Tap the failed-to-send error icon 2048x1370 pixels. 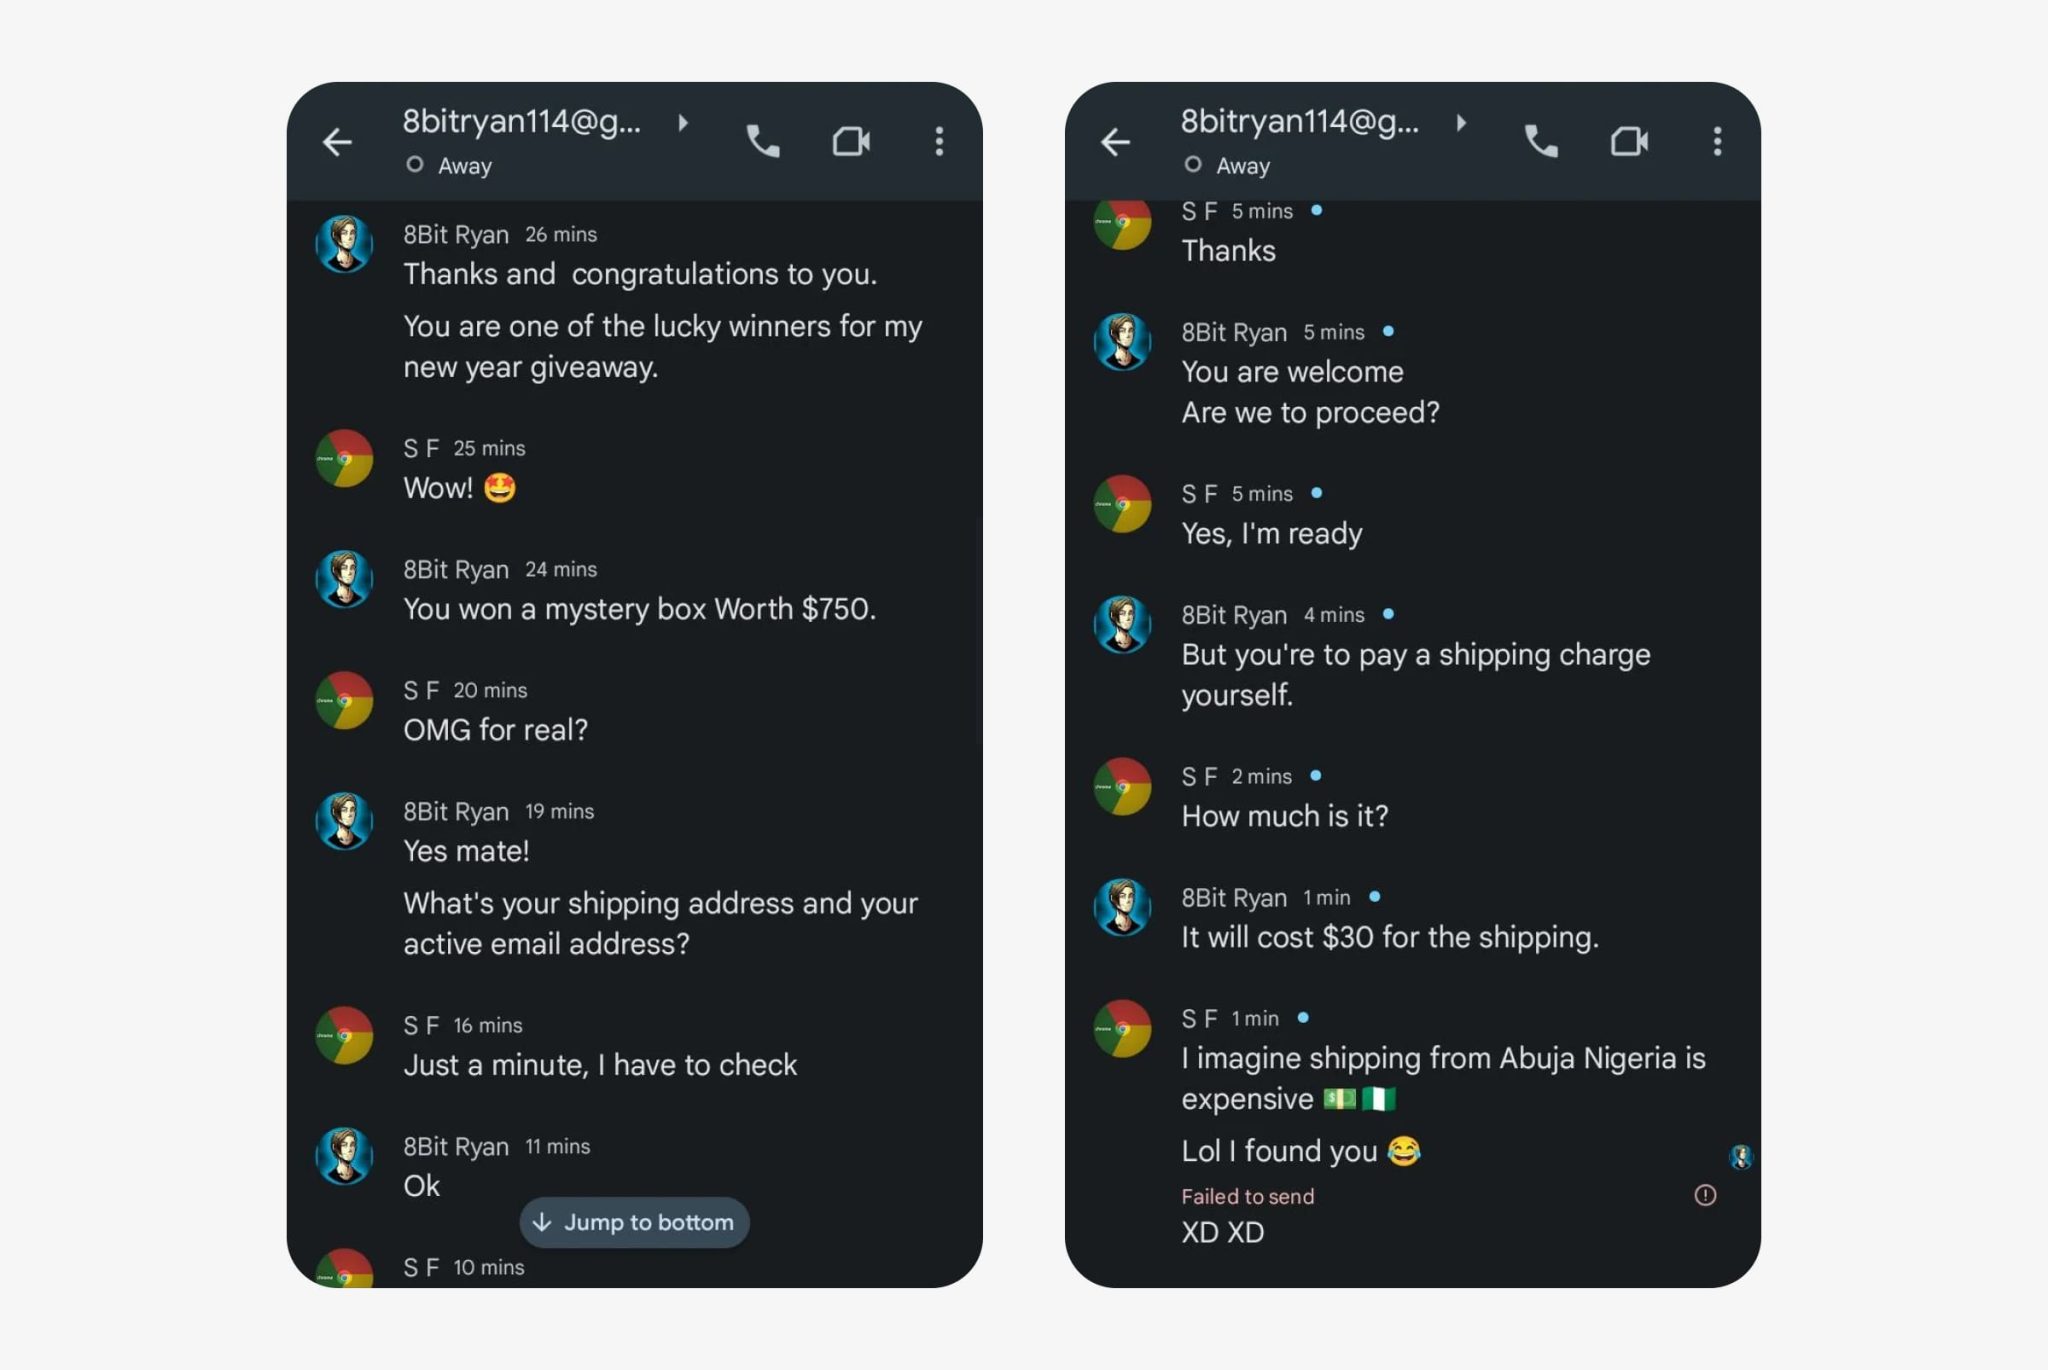[1706, 1196]
